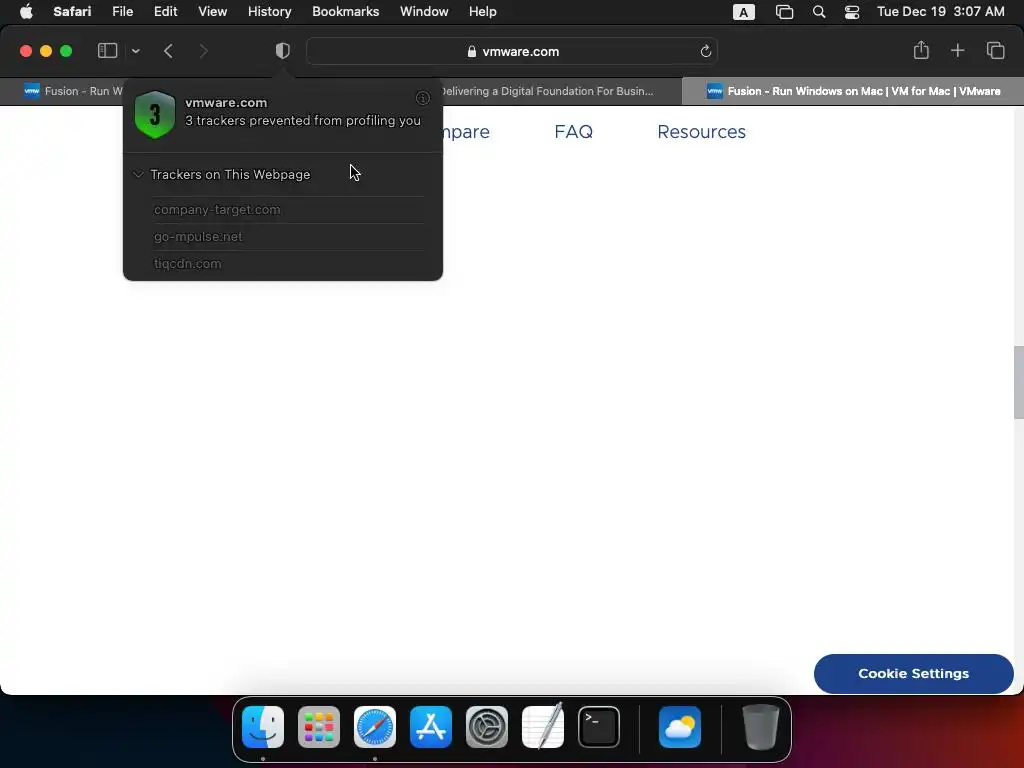Image resolution: width=1024 pixels, height=768 pixels.
Task: Click the input source A icon in menu bar
Action: point(743,12)
